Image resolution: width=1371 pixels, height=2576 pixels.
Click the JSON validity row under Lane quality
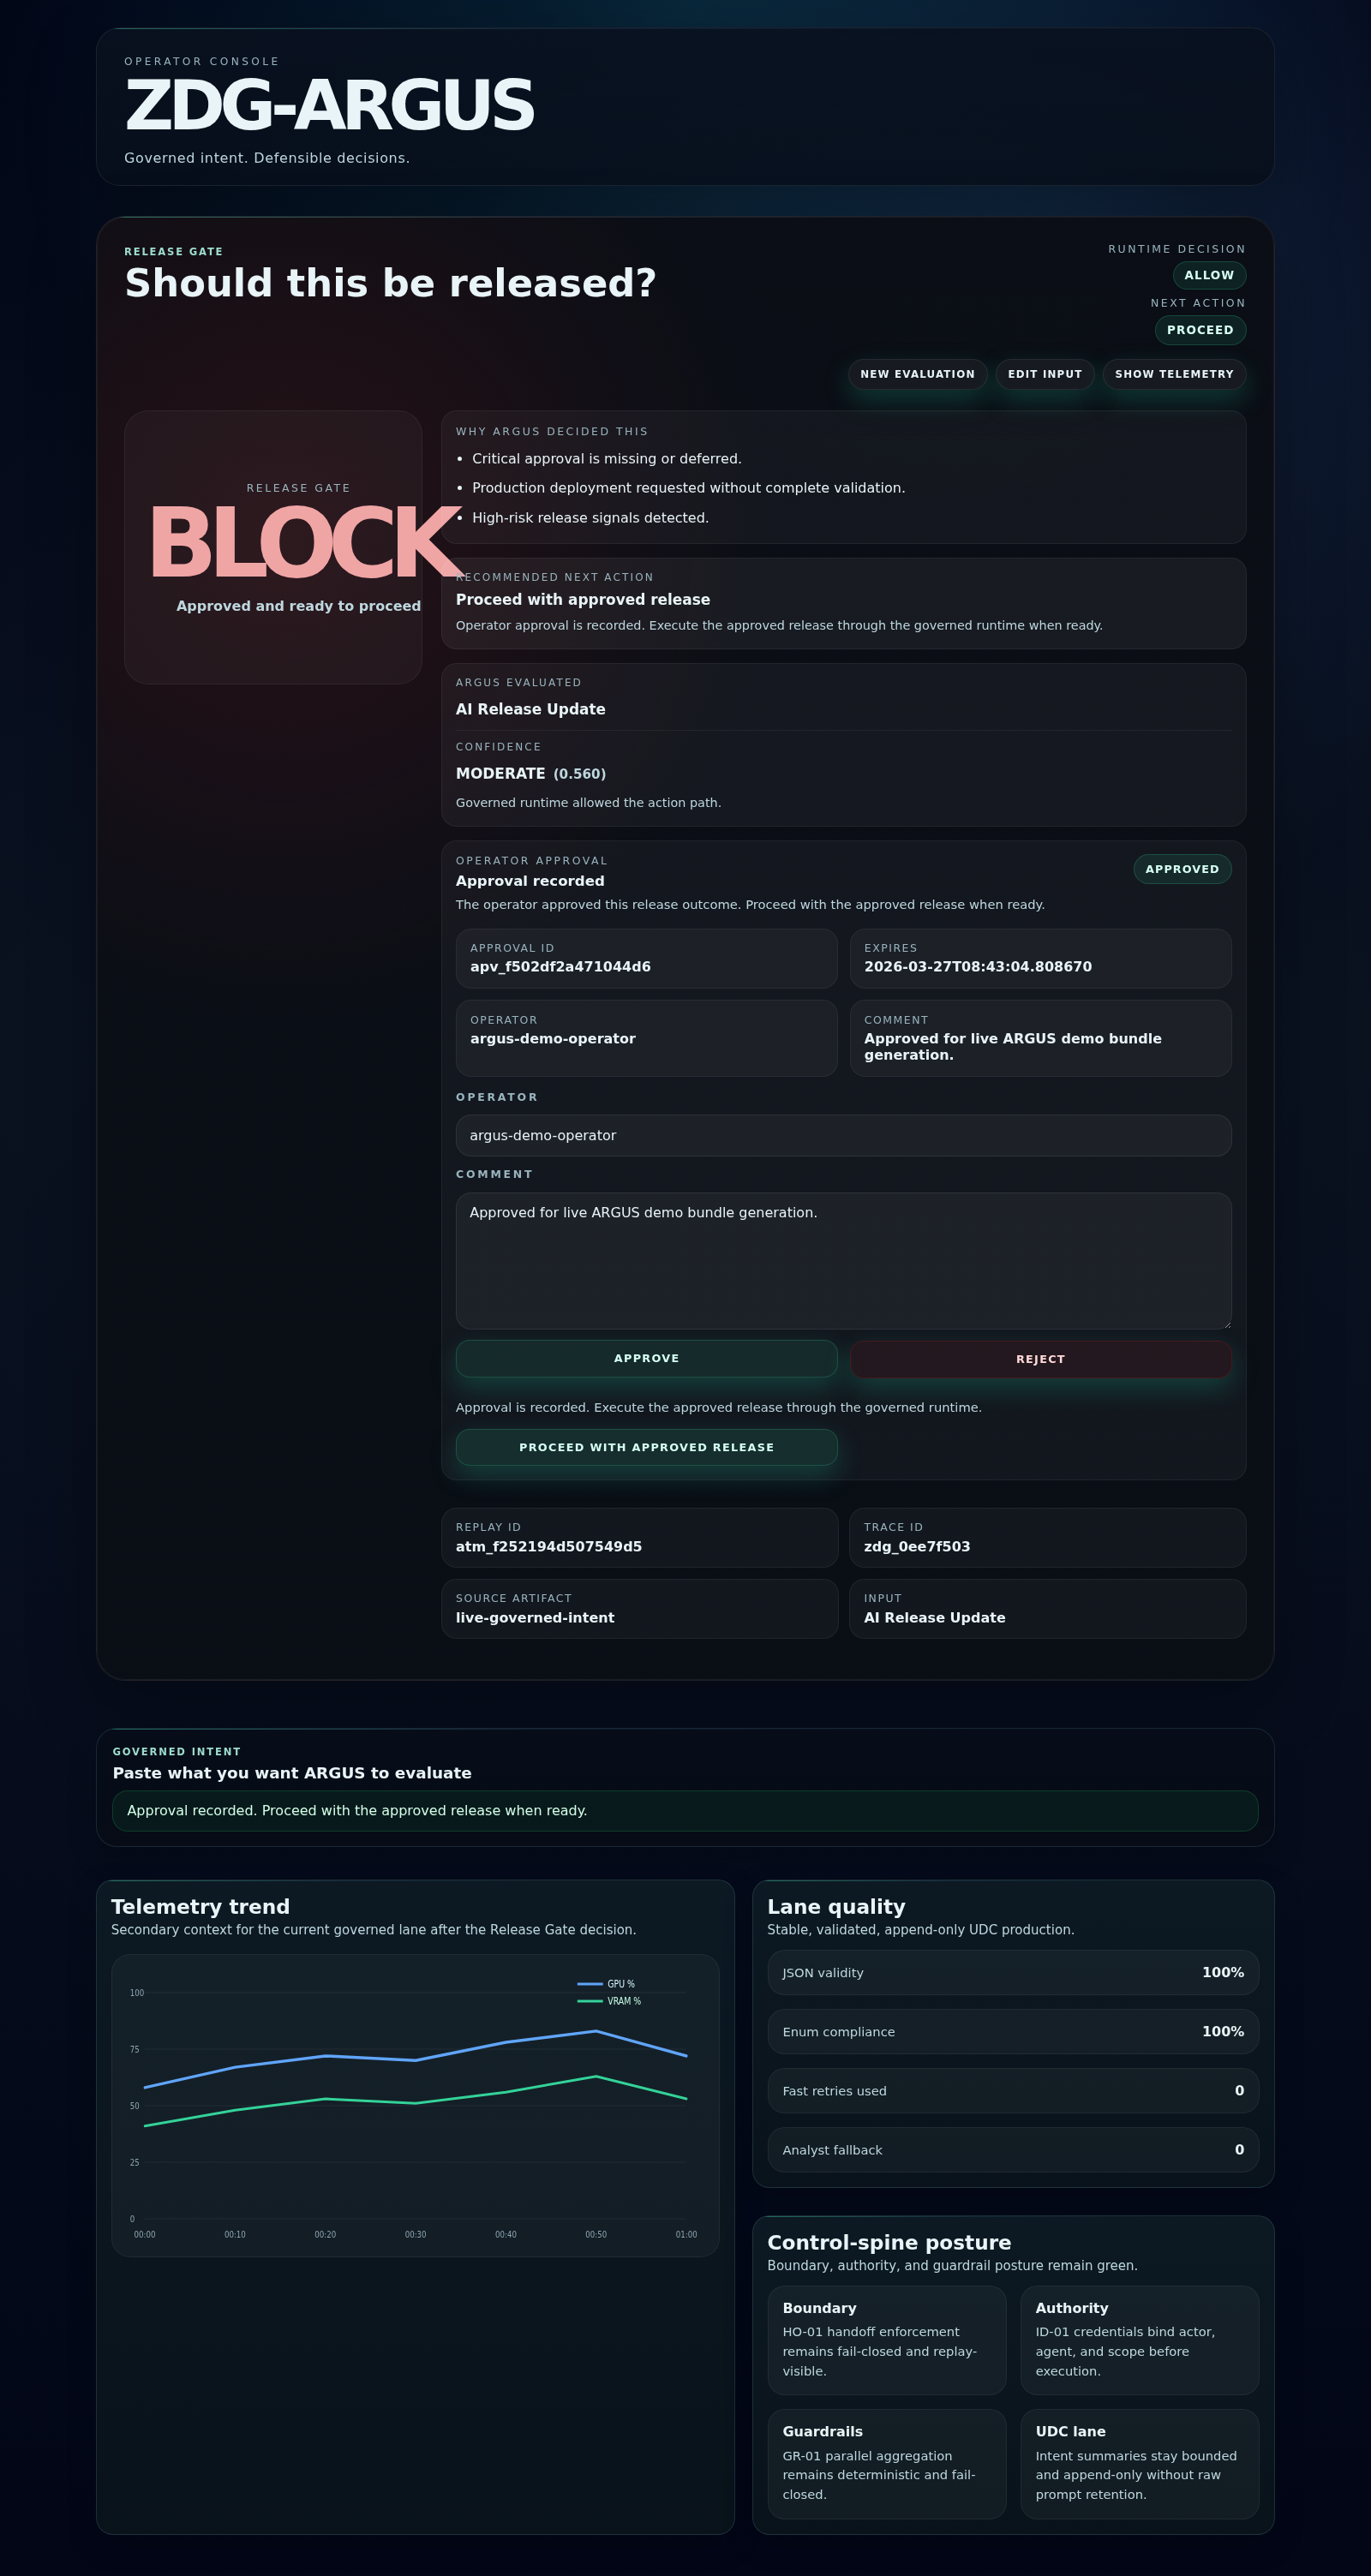point(1012,1972)
